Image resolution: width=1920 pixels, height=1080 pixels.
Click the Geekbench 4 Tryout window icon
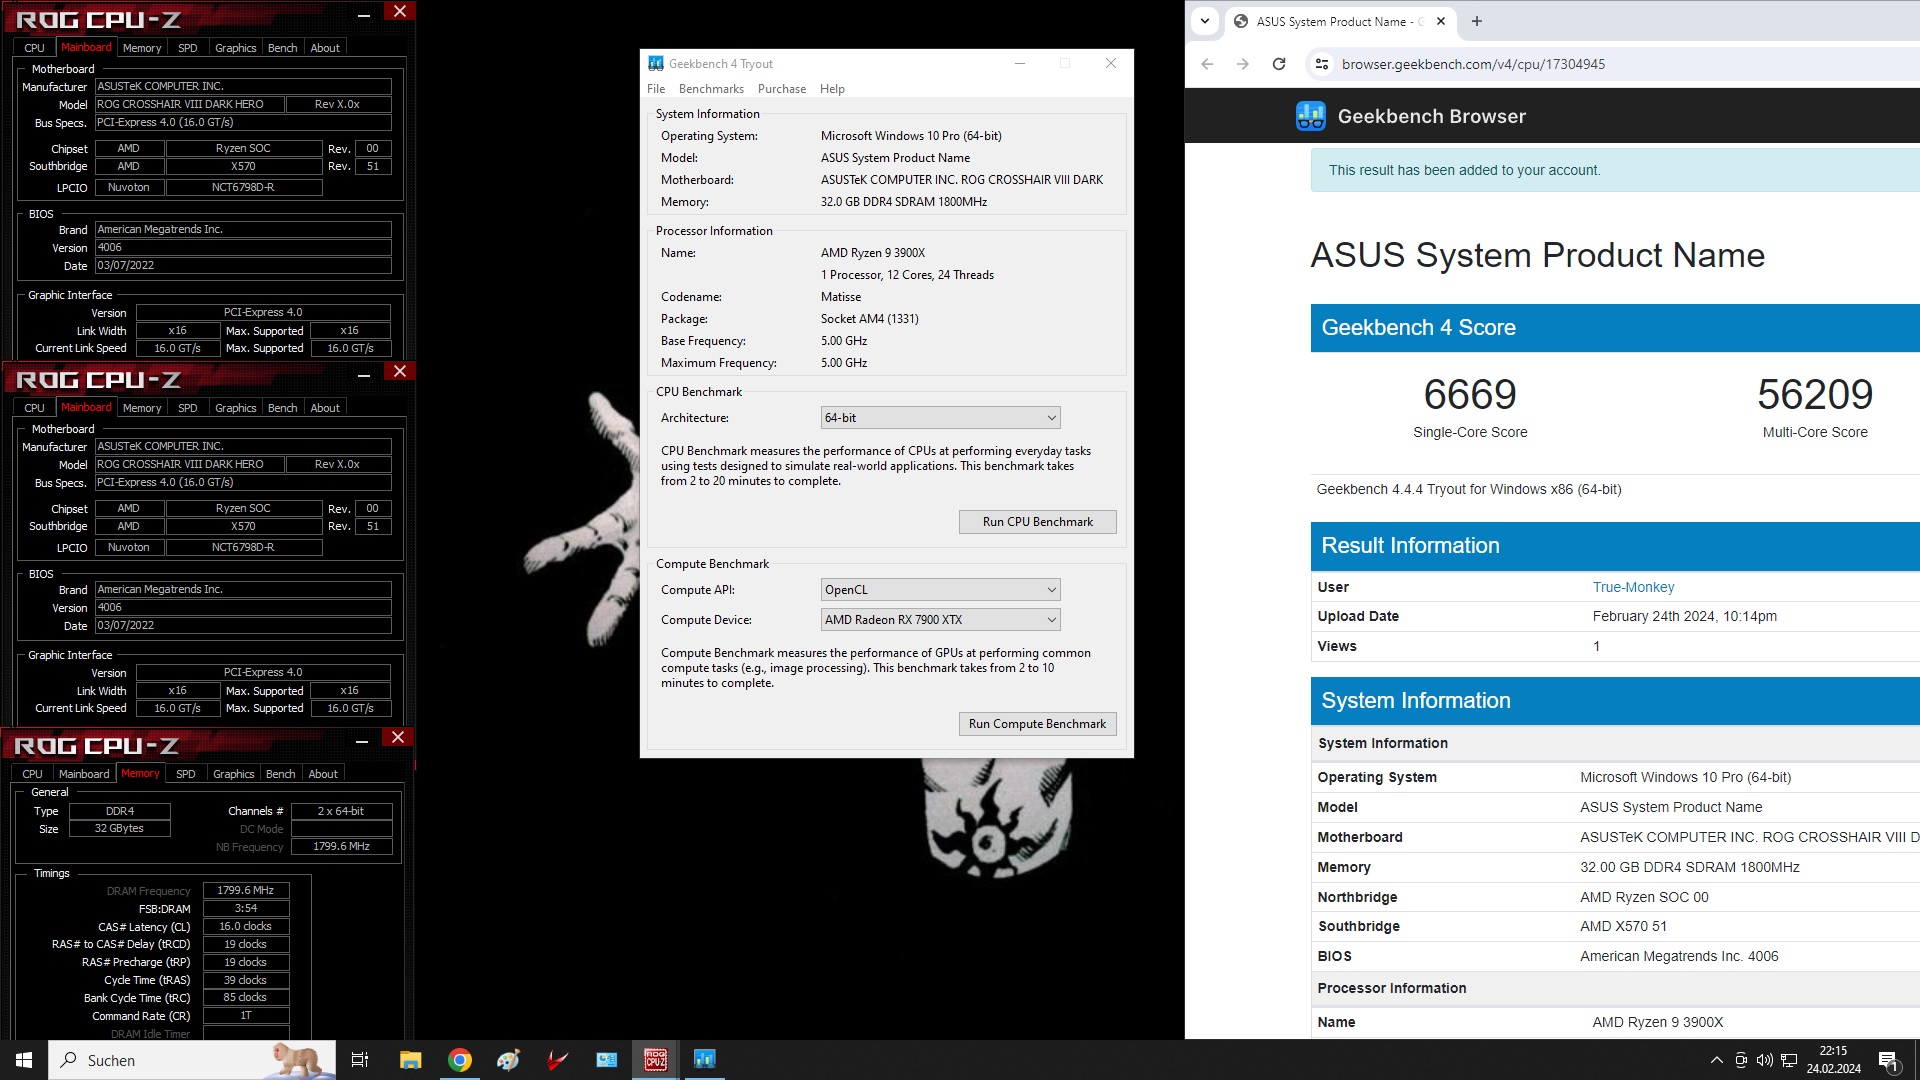[x=656, y=63]
